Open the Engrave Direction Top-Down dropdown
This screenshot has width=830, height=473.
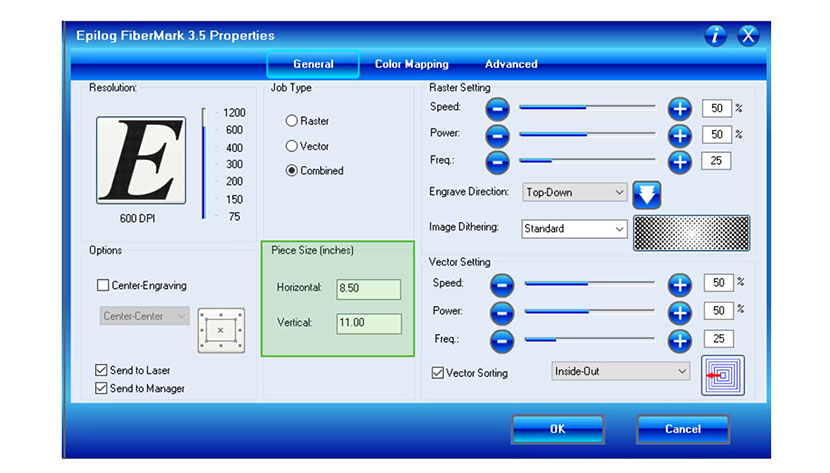573,192
